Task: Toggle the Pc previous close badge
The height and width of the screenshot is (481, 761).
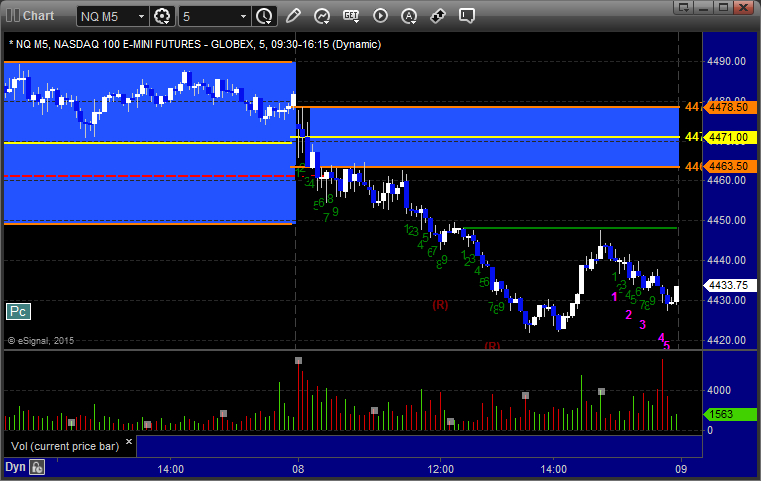Action: coord(17,312)
